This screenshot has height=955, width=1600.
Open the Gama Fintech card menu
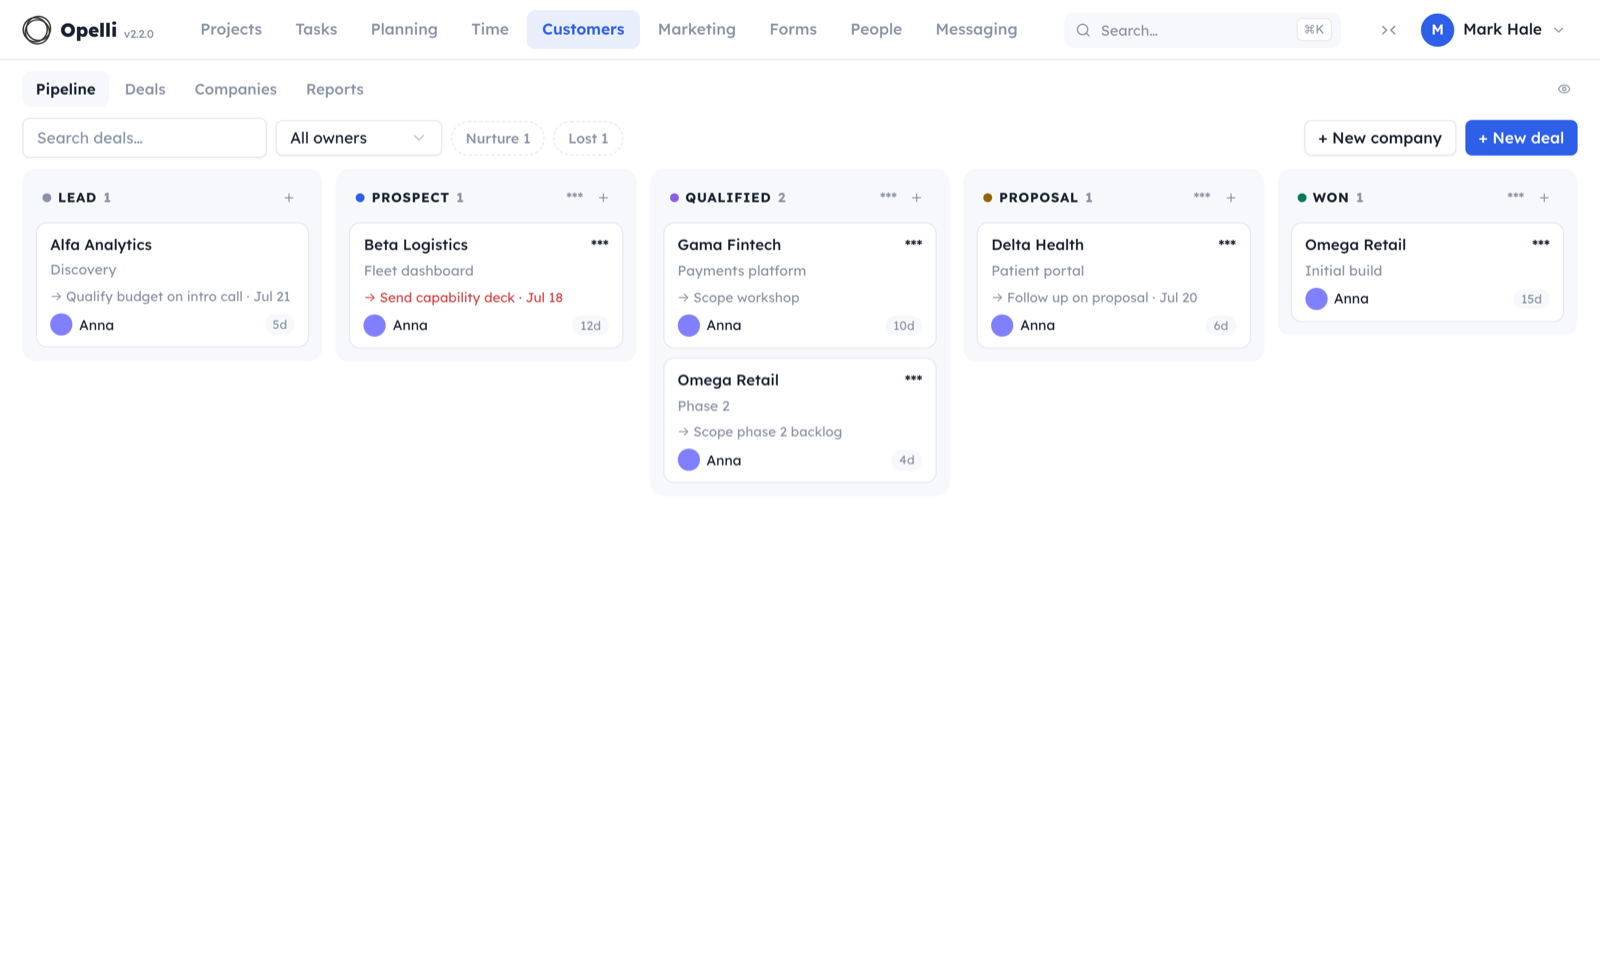913,243
